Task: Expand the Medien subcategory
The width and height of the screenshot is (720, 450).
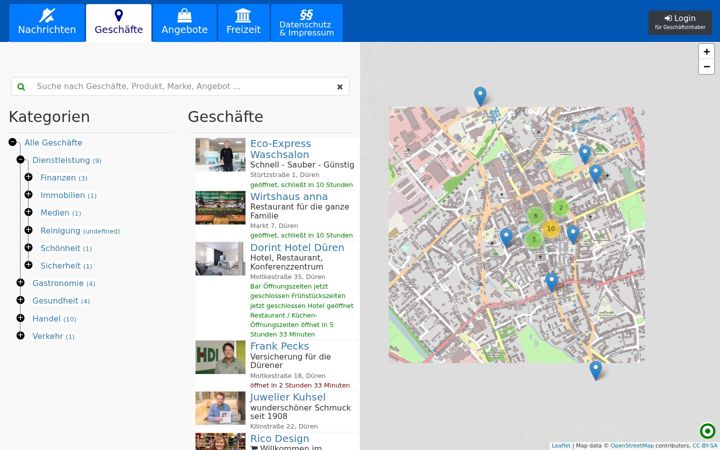Action: click(28, 212)
